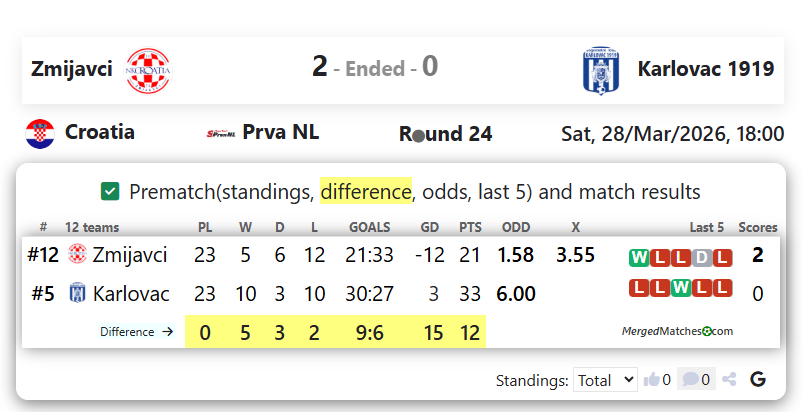Click the Zmijavci club crest in header

(148, 69)
